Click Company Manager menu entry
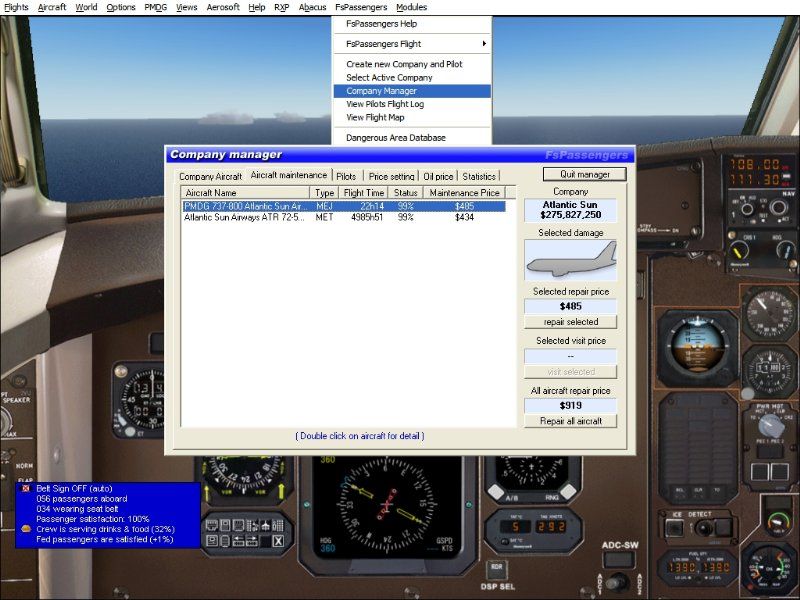The image size is (800, 600). coord(412,91)
